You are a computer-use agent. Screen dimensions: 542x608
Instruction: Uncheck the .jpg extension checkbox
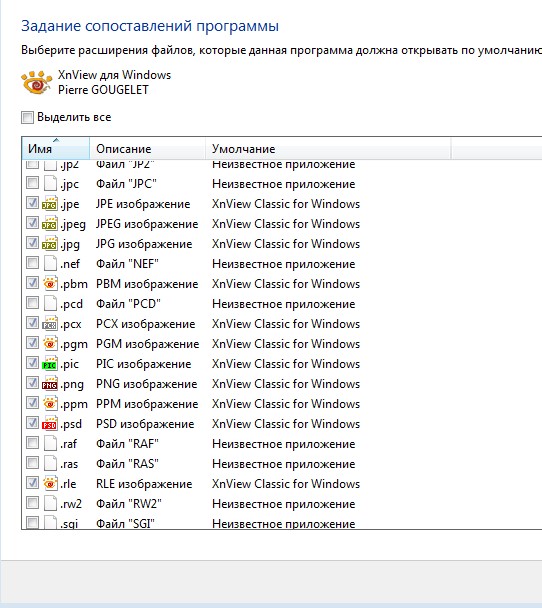(32, 243)
